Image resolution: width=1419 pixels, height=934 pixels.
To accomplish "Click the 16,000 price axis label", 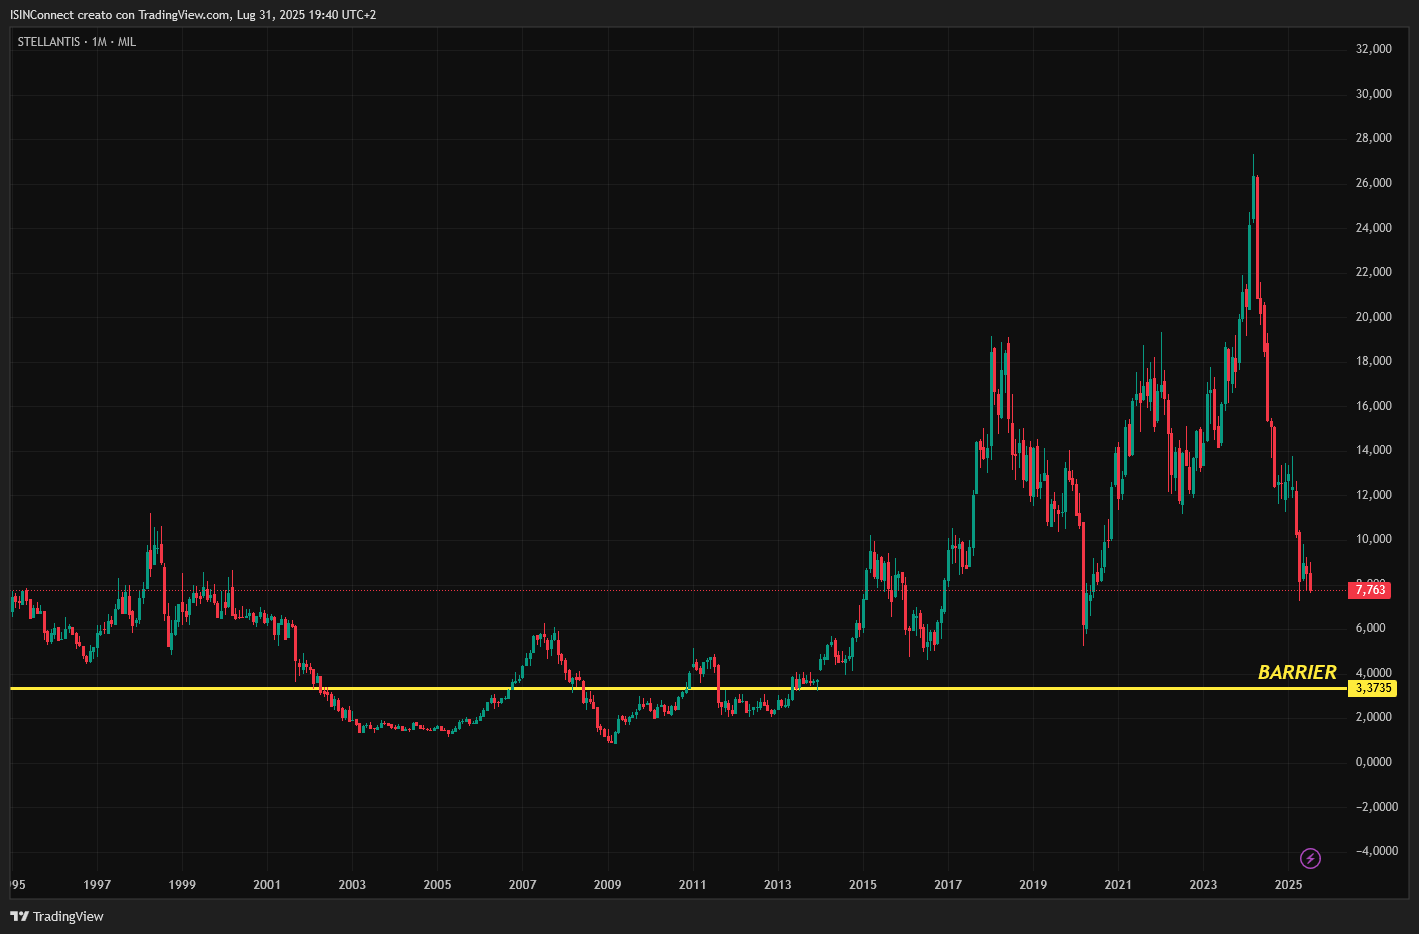I will click(x=1374, y=406).
